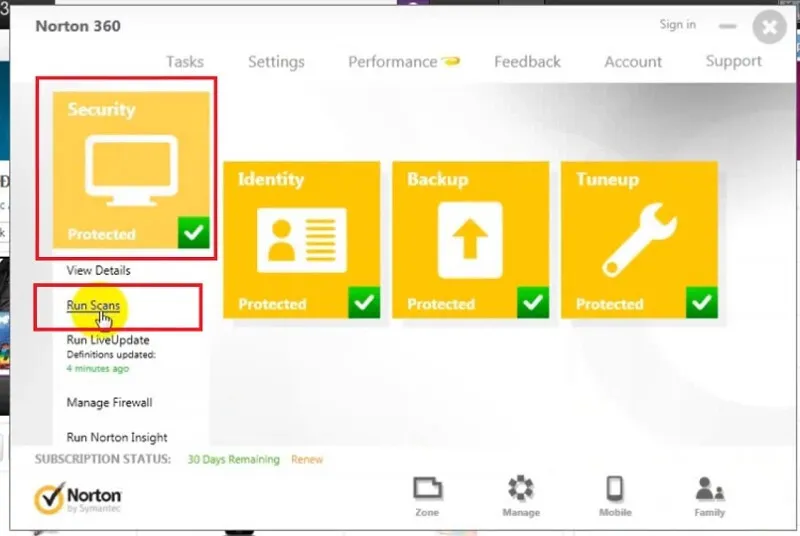The width and height of the screenshot is (800, 536).
Task: Click the View Details link
Action: point(98,270)
